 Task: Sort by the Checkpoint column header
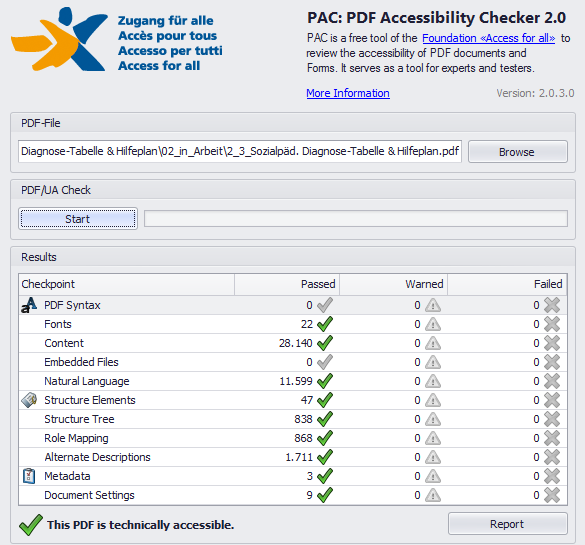pos(126,284)
